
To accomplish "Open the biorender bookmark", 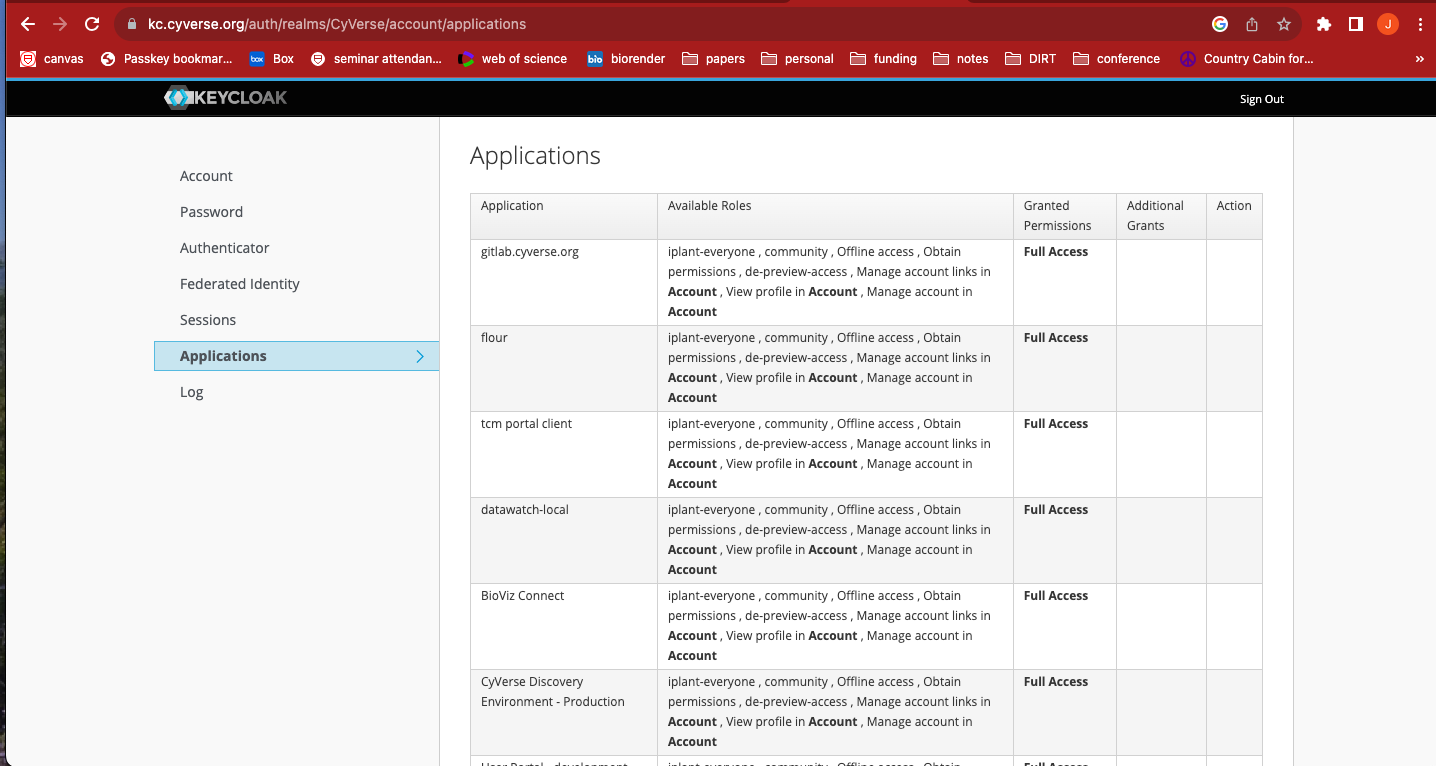I will [626, 58].
